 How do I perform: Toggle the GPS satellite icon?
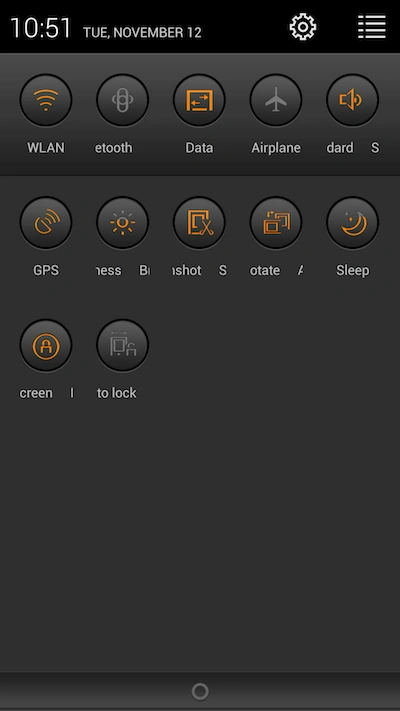[46, 223]
